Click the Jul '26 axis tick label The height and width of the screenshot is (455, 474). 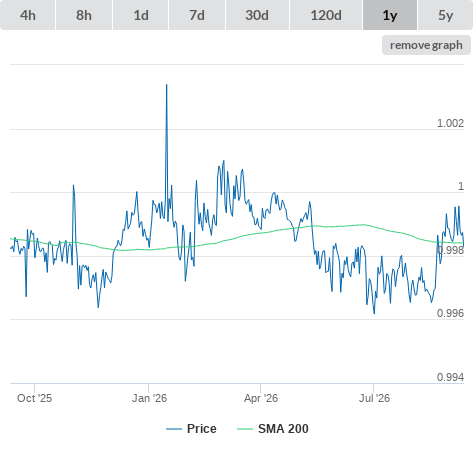click(374, 398)
